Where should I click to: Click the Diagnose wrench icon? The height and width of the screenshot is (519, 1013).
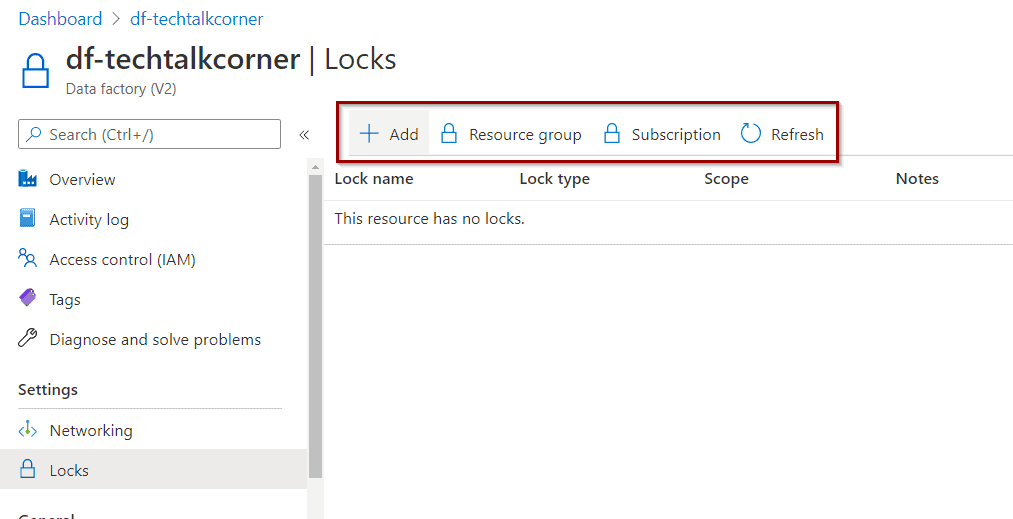(28, 338)
